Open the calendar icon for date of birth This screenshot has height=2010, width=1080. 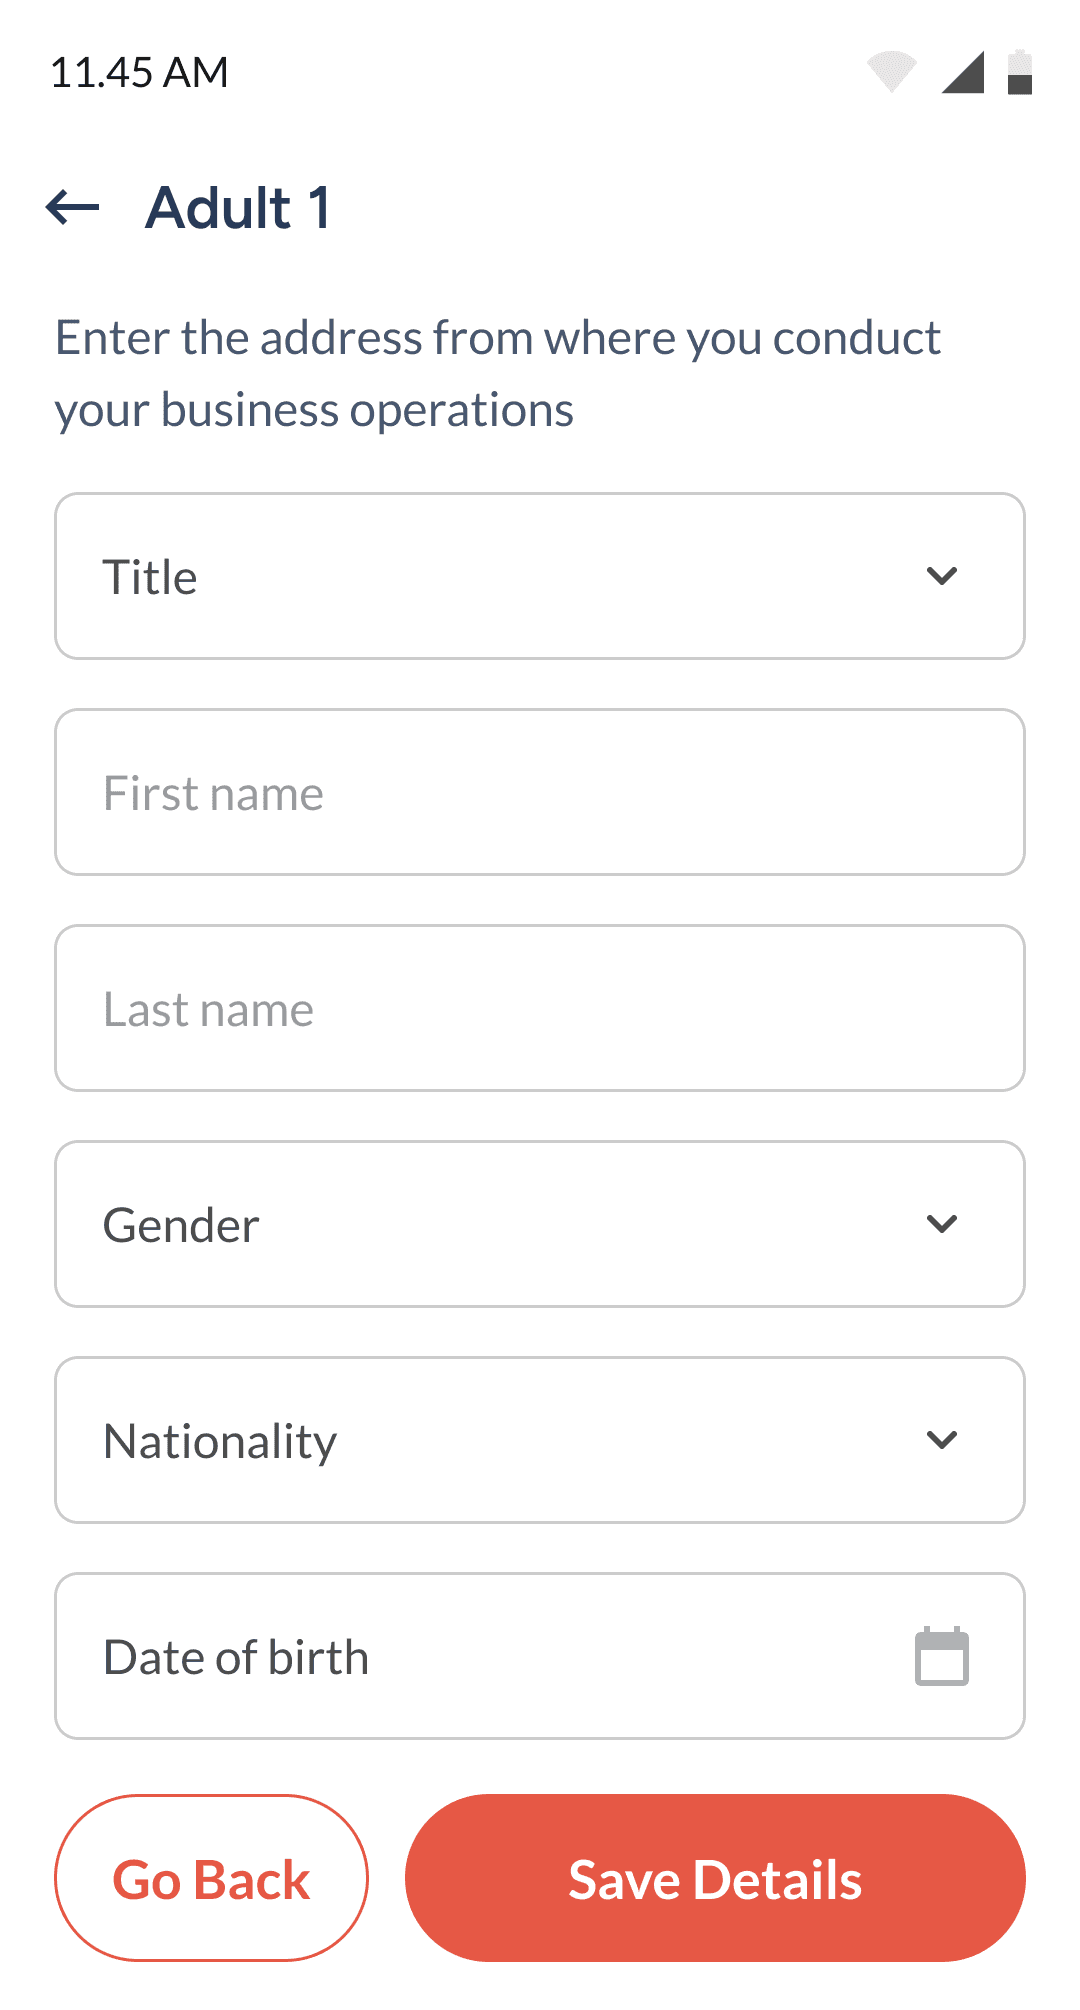click(x=942, y=1657)
